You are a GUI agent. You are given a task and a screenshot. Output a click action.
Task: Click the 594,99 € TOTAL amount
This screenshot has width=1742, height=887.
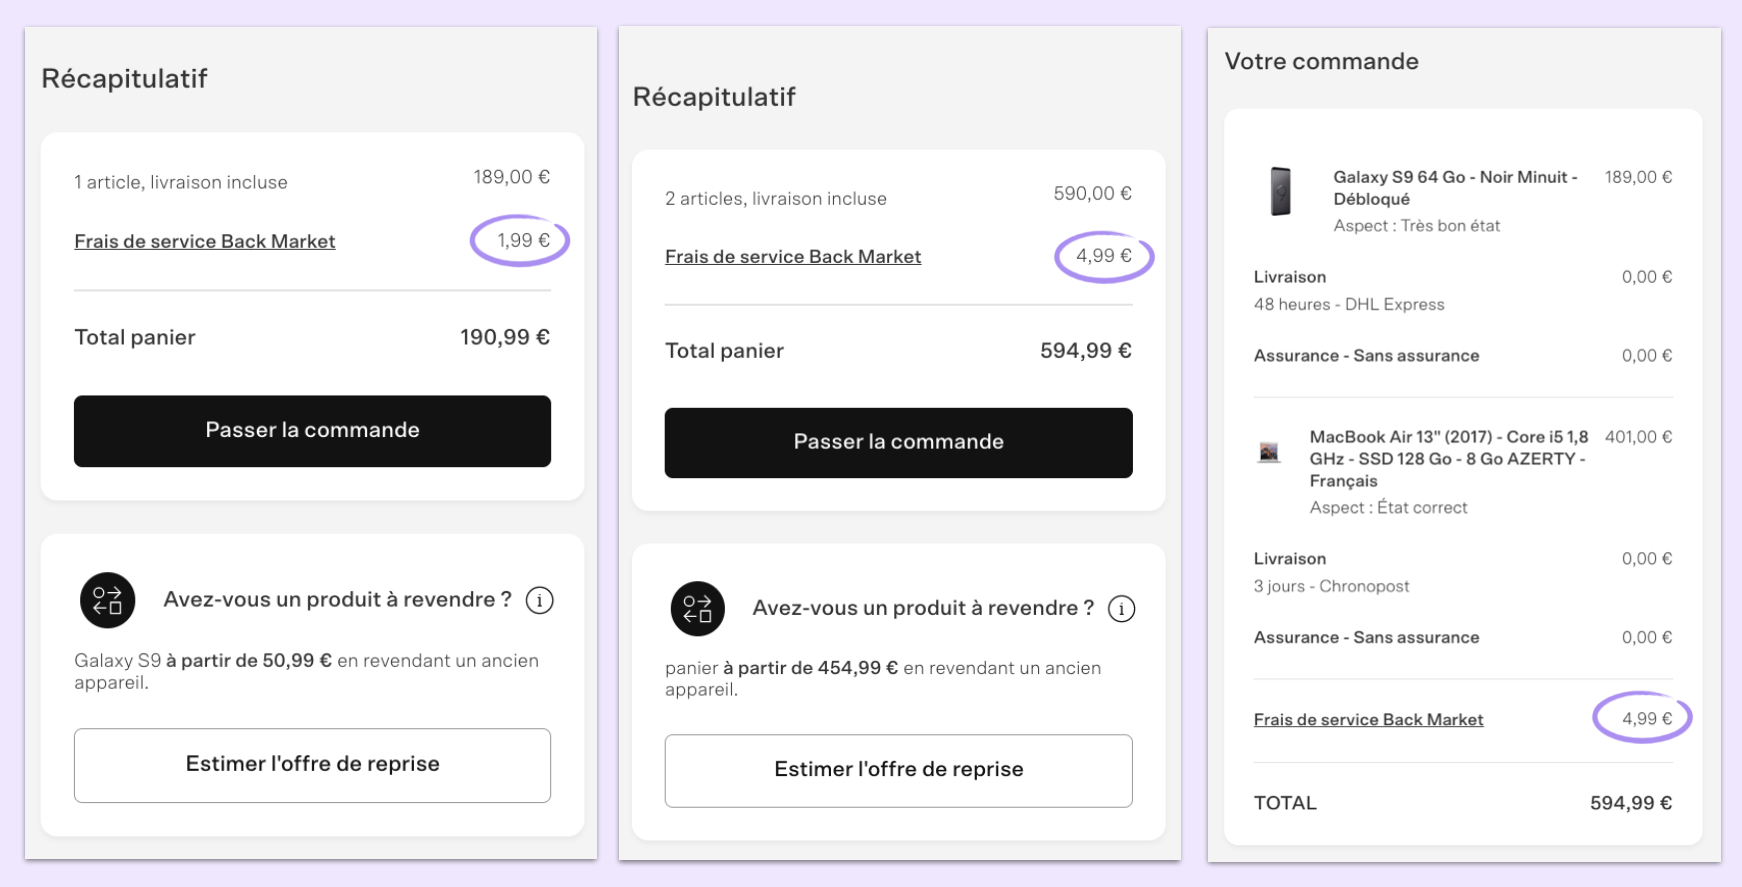coord(1631,803)
